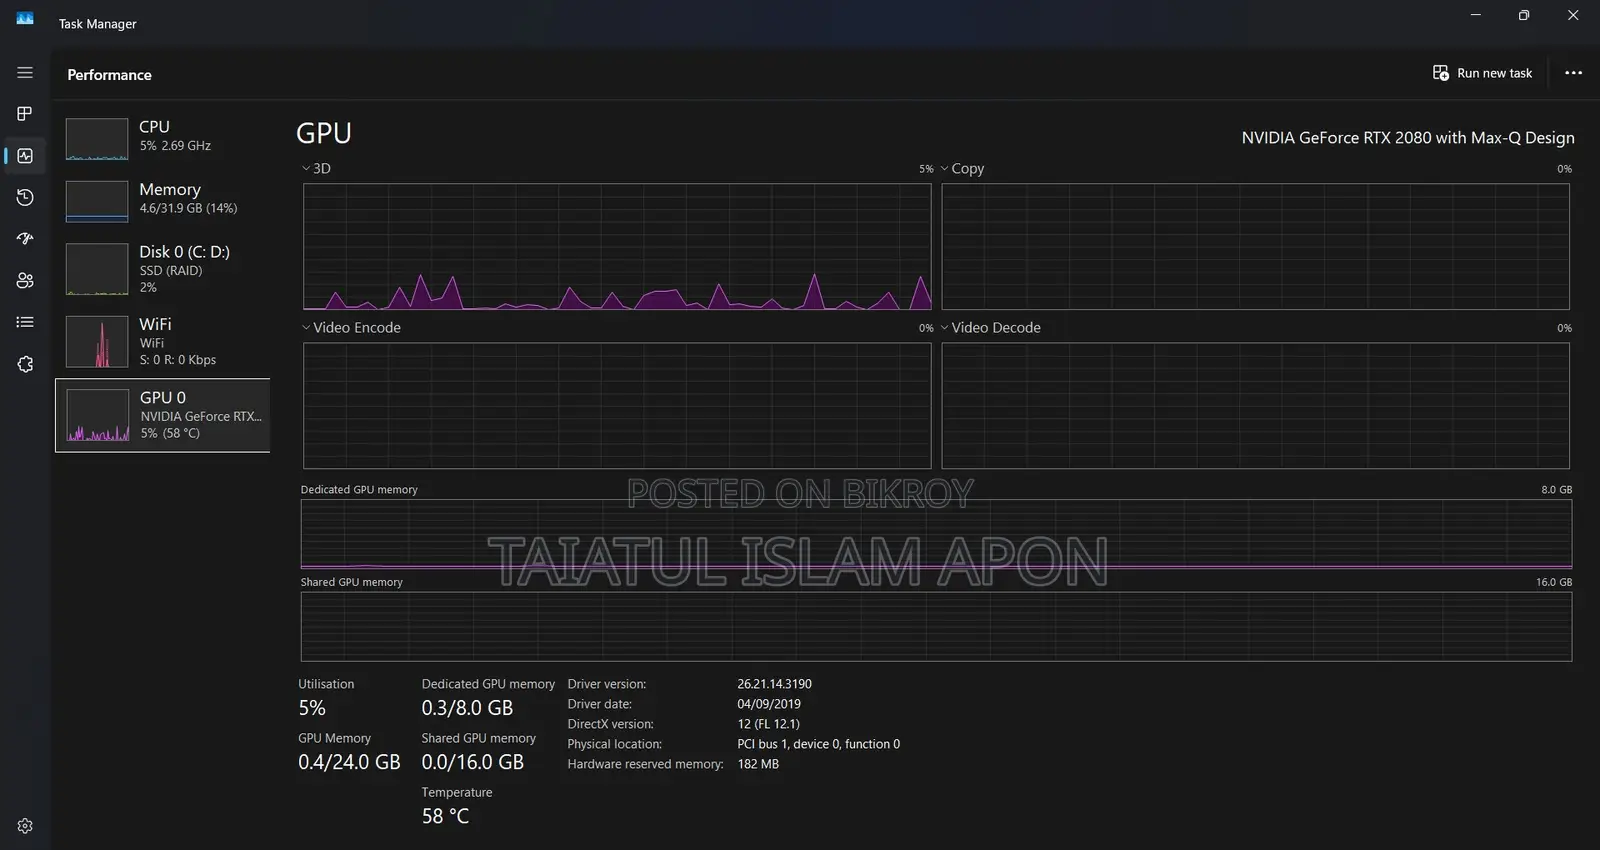1600x850 pixels.
Task: Click driver date 04/09/2019
Action: [769, 704]
